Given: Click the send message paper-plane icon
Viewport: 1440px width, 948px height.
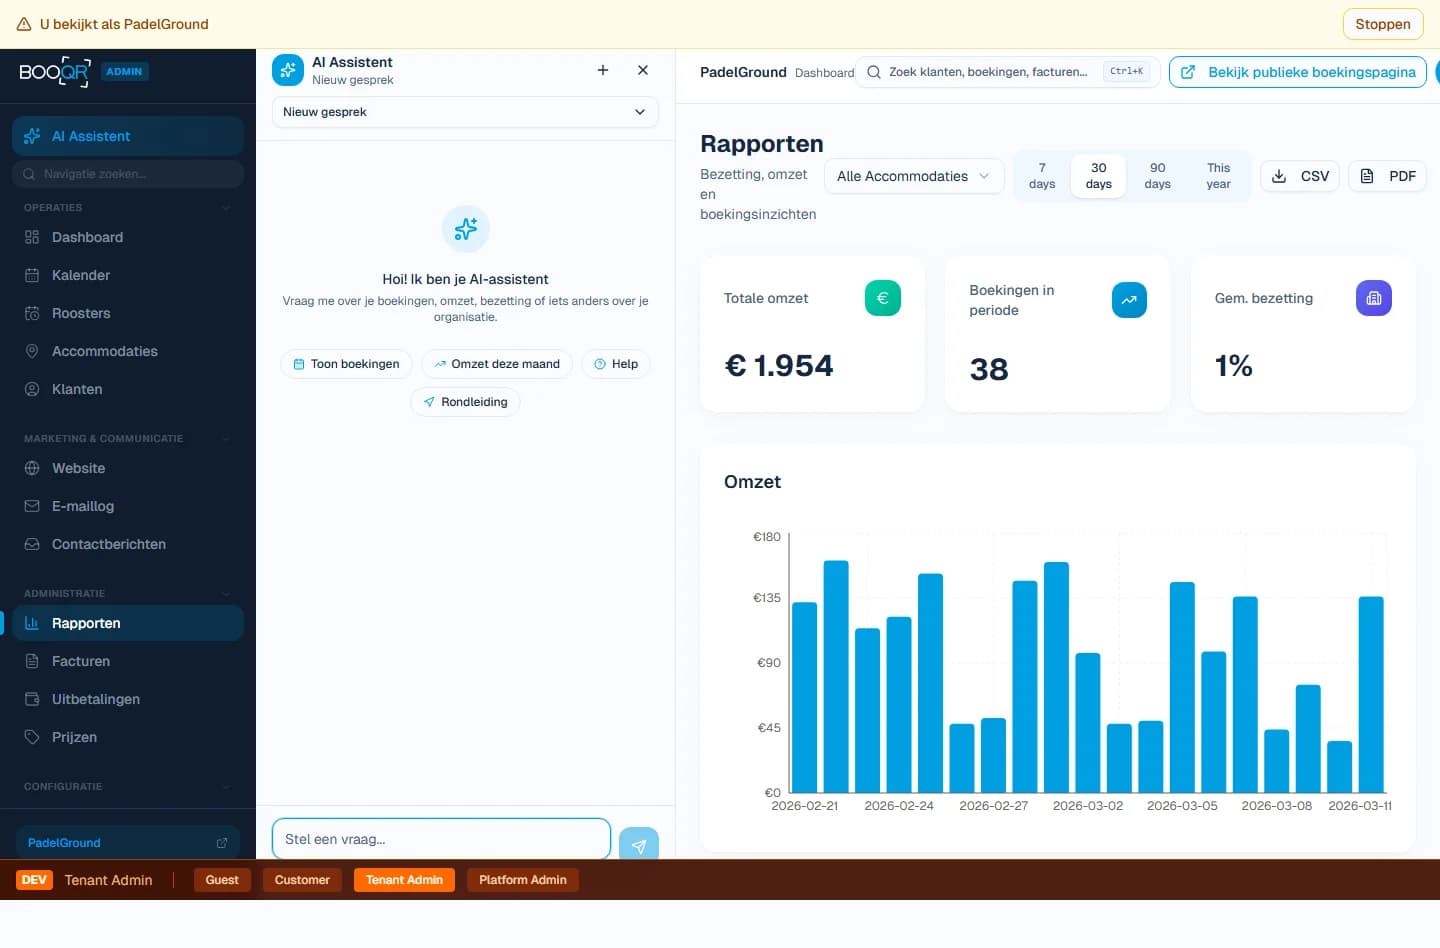Looking at the screenshot, I should 638,845.
